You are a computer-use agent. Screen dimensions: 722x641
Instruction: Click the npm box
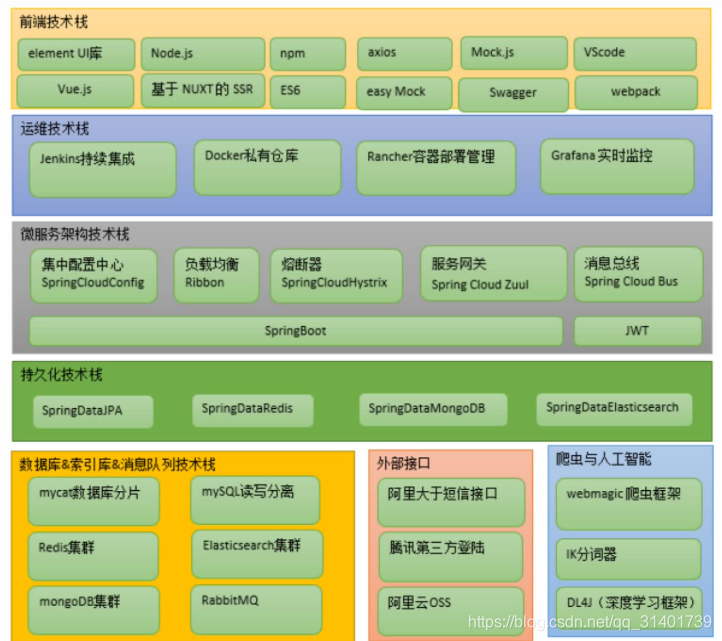click(308, 54)
